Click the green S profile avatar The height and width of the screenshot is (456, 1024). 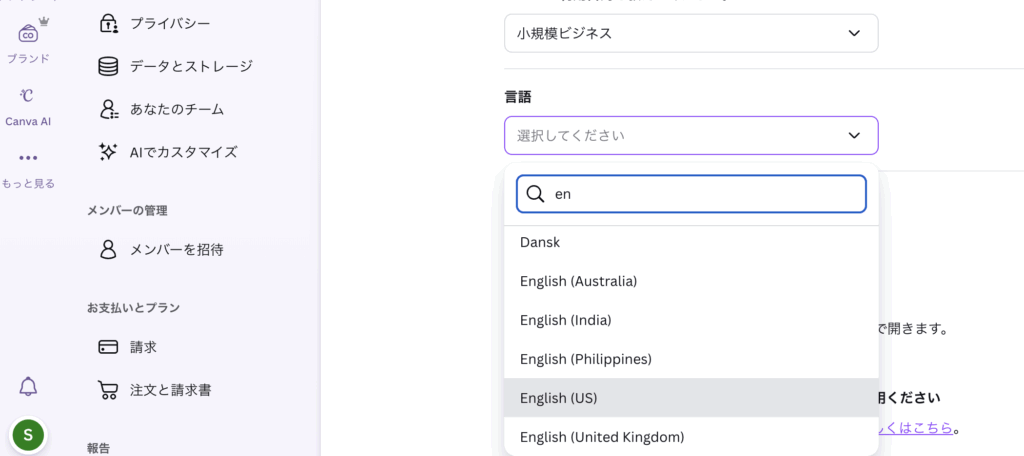point(28,435)
